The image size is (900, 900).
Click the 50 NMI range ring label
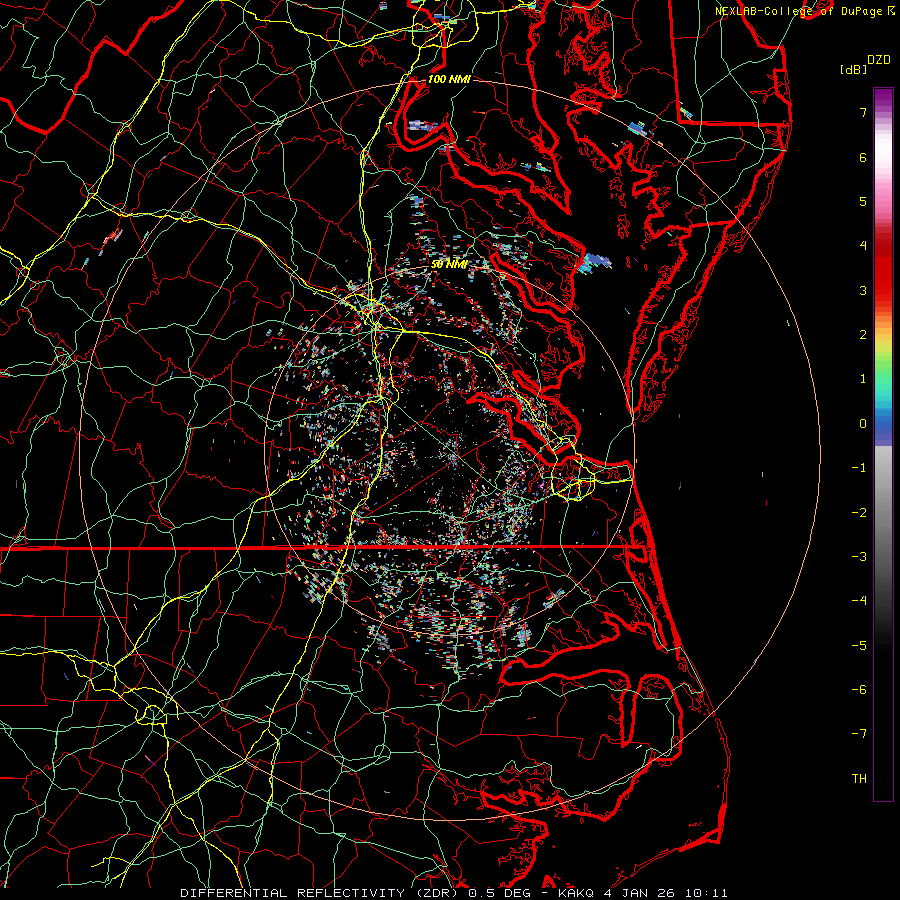tap(449, 264)
